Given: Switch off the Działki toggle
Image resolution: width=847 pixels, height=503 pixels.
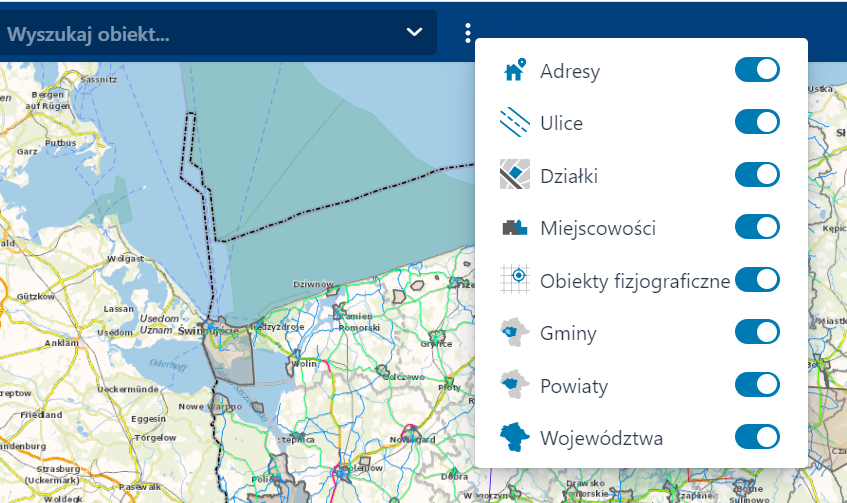Looking at the screenshot, I should click(x=757, y=175).
